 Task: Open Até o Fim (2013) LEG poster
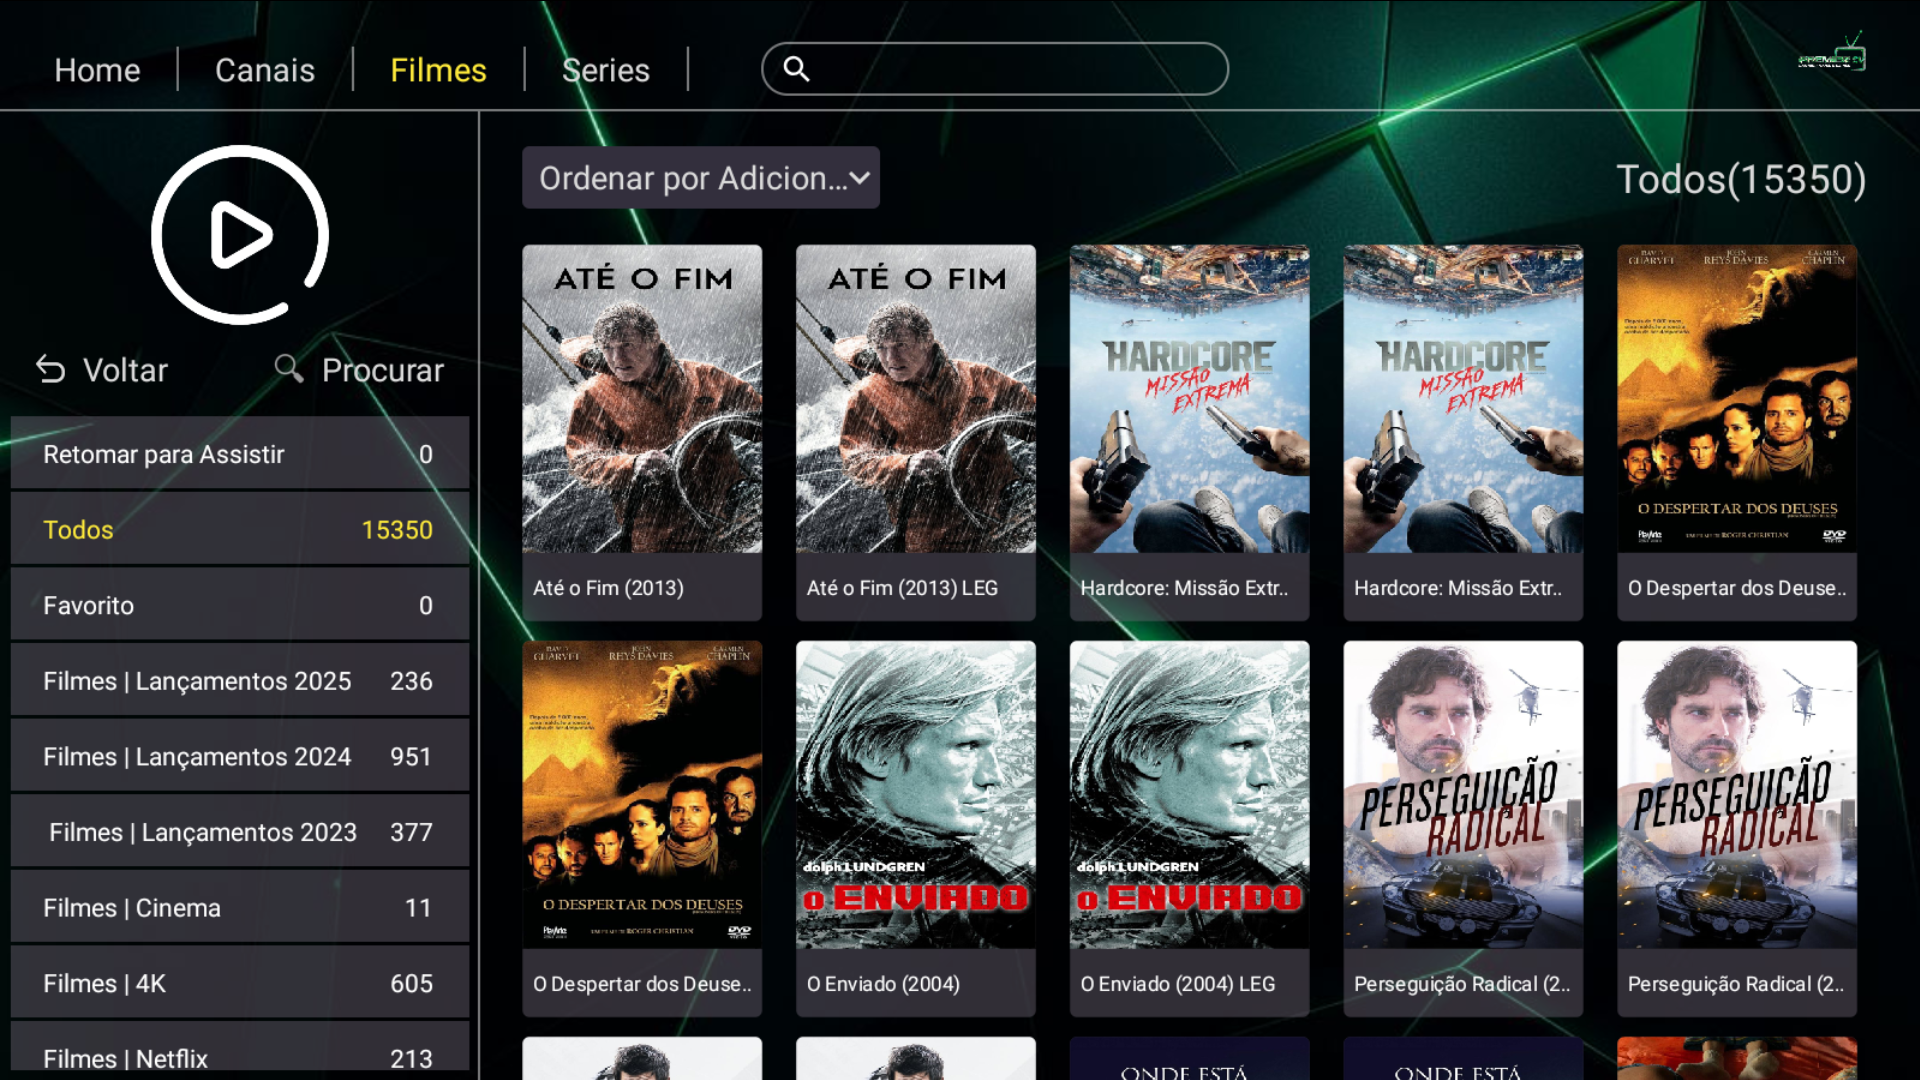[915, 400]
